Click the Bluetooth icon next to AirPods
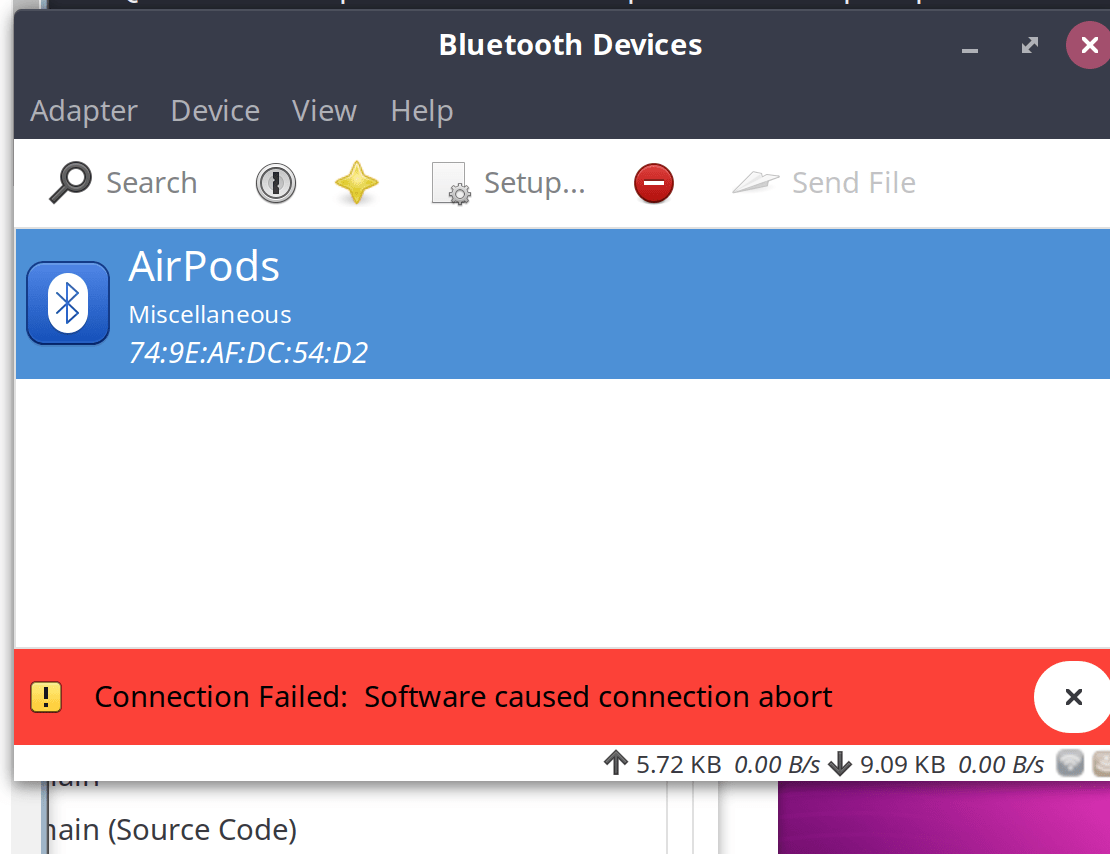The height and width of the screenshot is (854, 1110). 67,302
